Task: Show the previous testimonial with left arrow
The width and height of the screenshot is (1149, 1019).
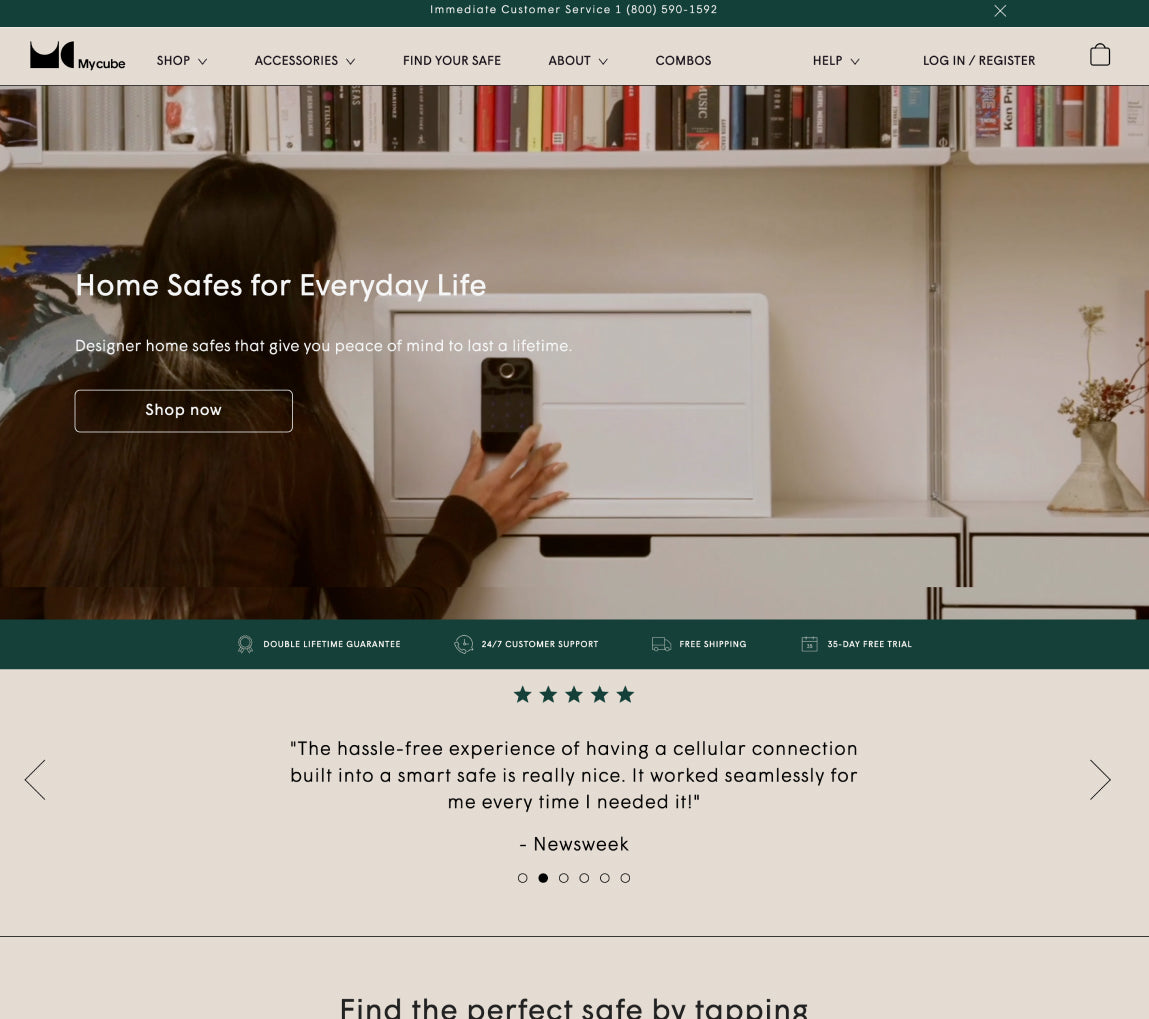Action: [x=35, y=779]
